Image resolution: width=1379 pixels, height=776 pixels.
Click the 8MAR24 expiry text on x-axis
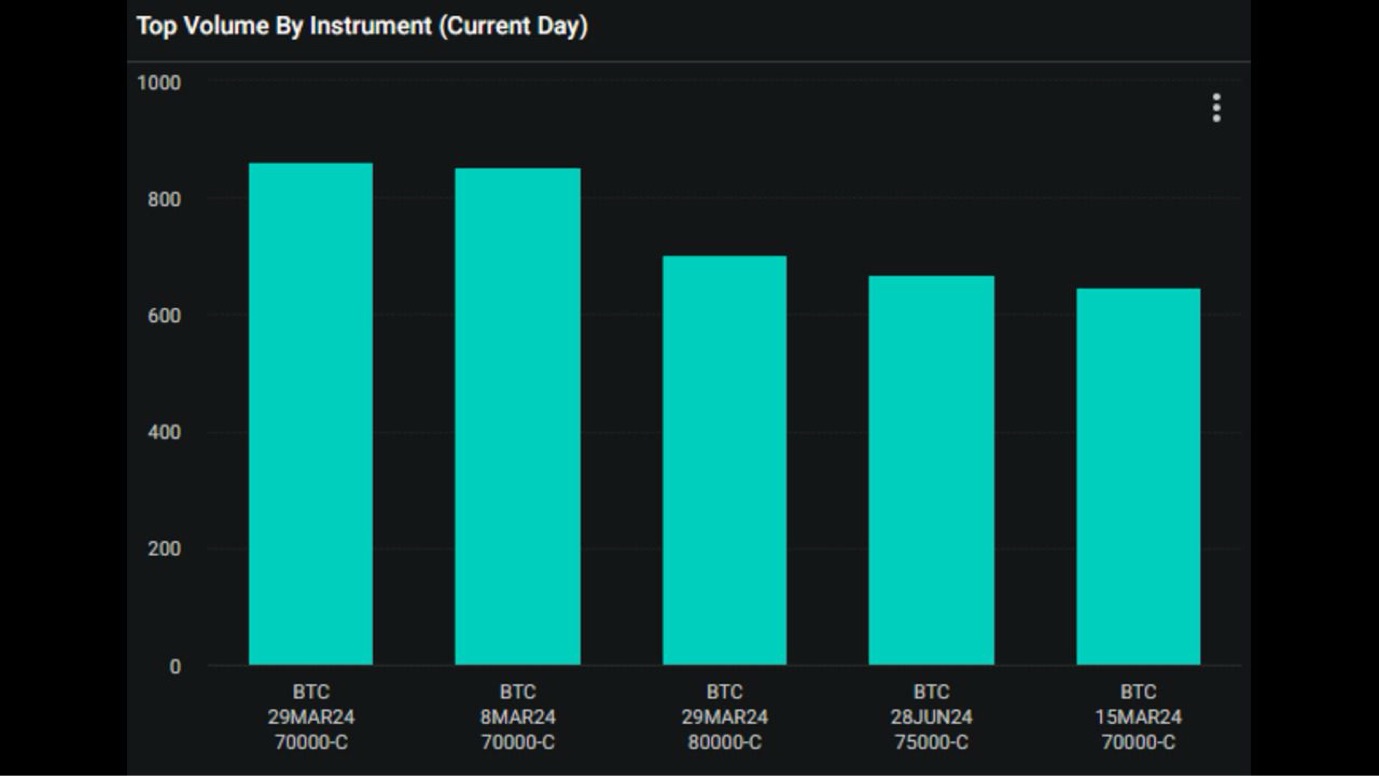point(517,717)
